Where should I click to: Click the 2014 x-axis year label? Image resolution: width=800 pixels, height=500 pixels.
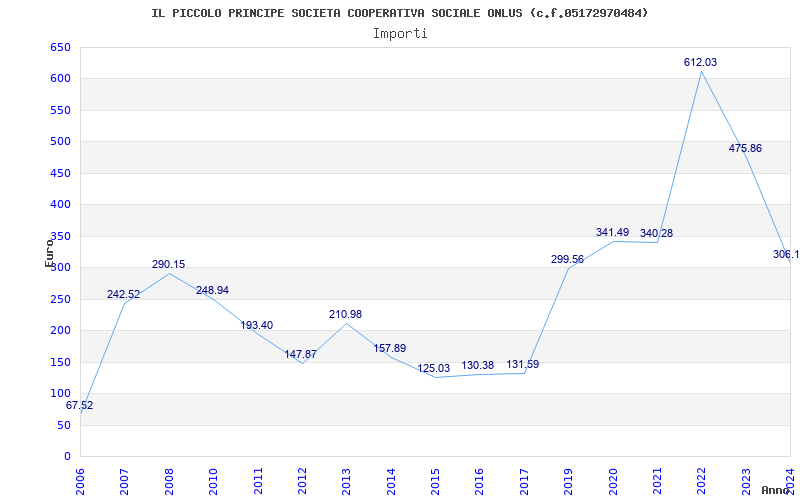[391, 481]
